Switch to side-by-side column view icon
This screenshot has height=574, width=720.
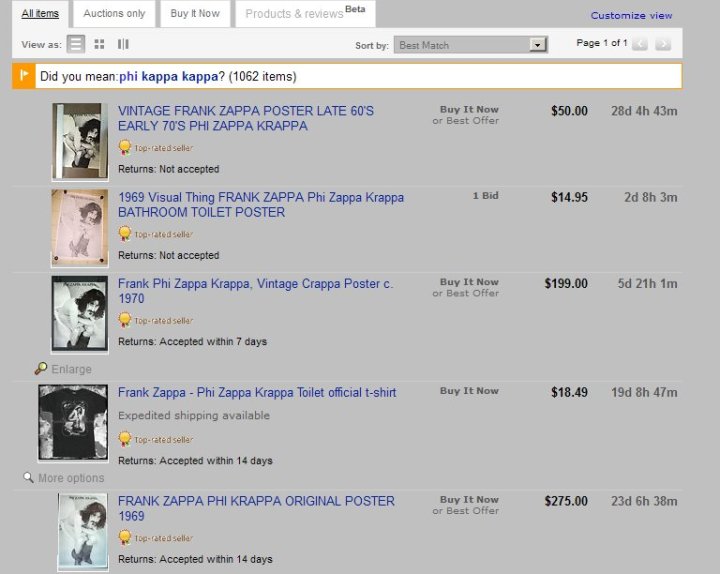(x=123, y=44)
